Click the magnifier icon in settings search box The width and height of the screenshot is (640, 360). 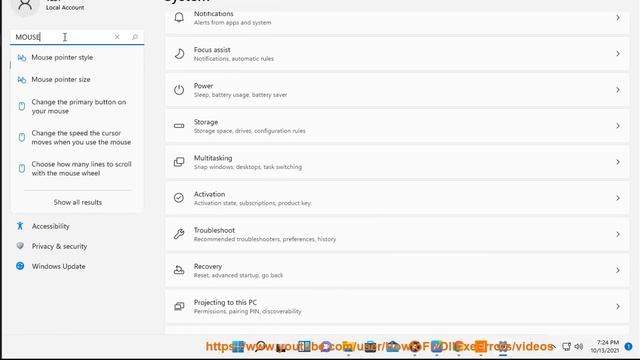point(135,37)
